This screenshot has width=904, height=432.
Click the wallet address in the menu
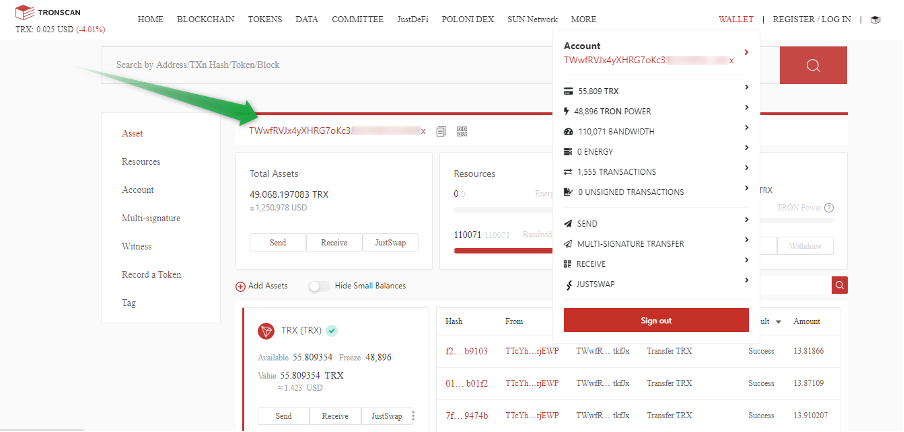(649, 61)
